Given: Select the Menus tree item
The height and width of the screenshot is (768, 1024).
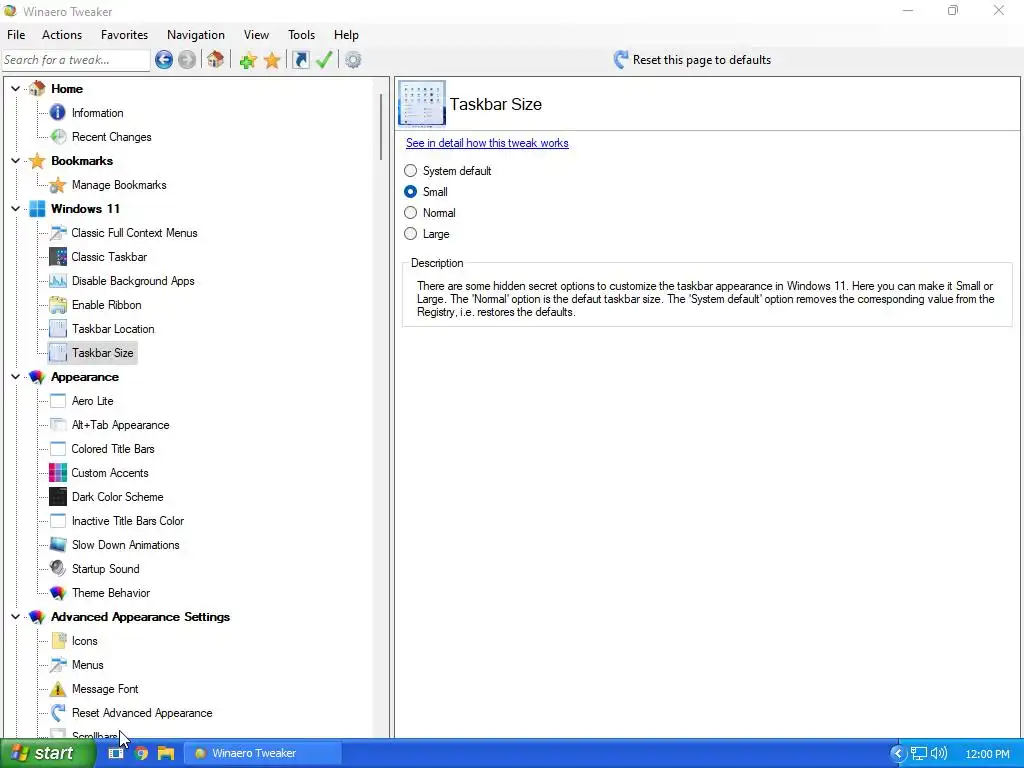Looking at the screenshot, I should [x=88, y=665].
